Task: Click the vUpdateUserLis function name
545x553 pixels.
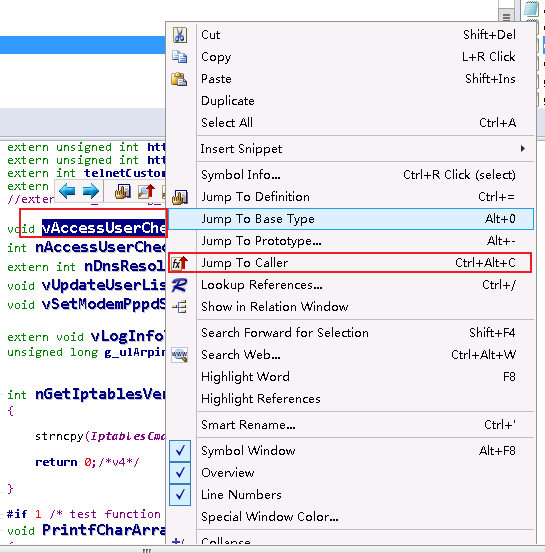Action: [x=103, y=285]
